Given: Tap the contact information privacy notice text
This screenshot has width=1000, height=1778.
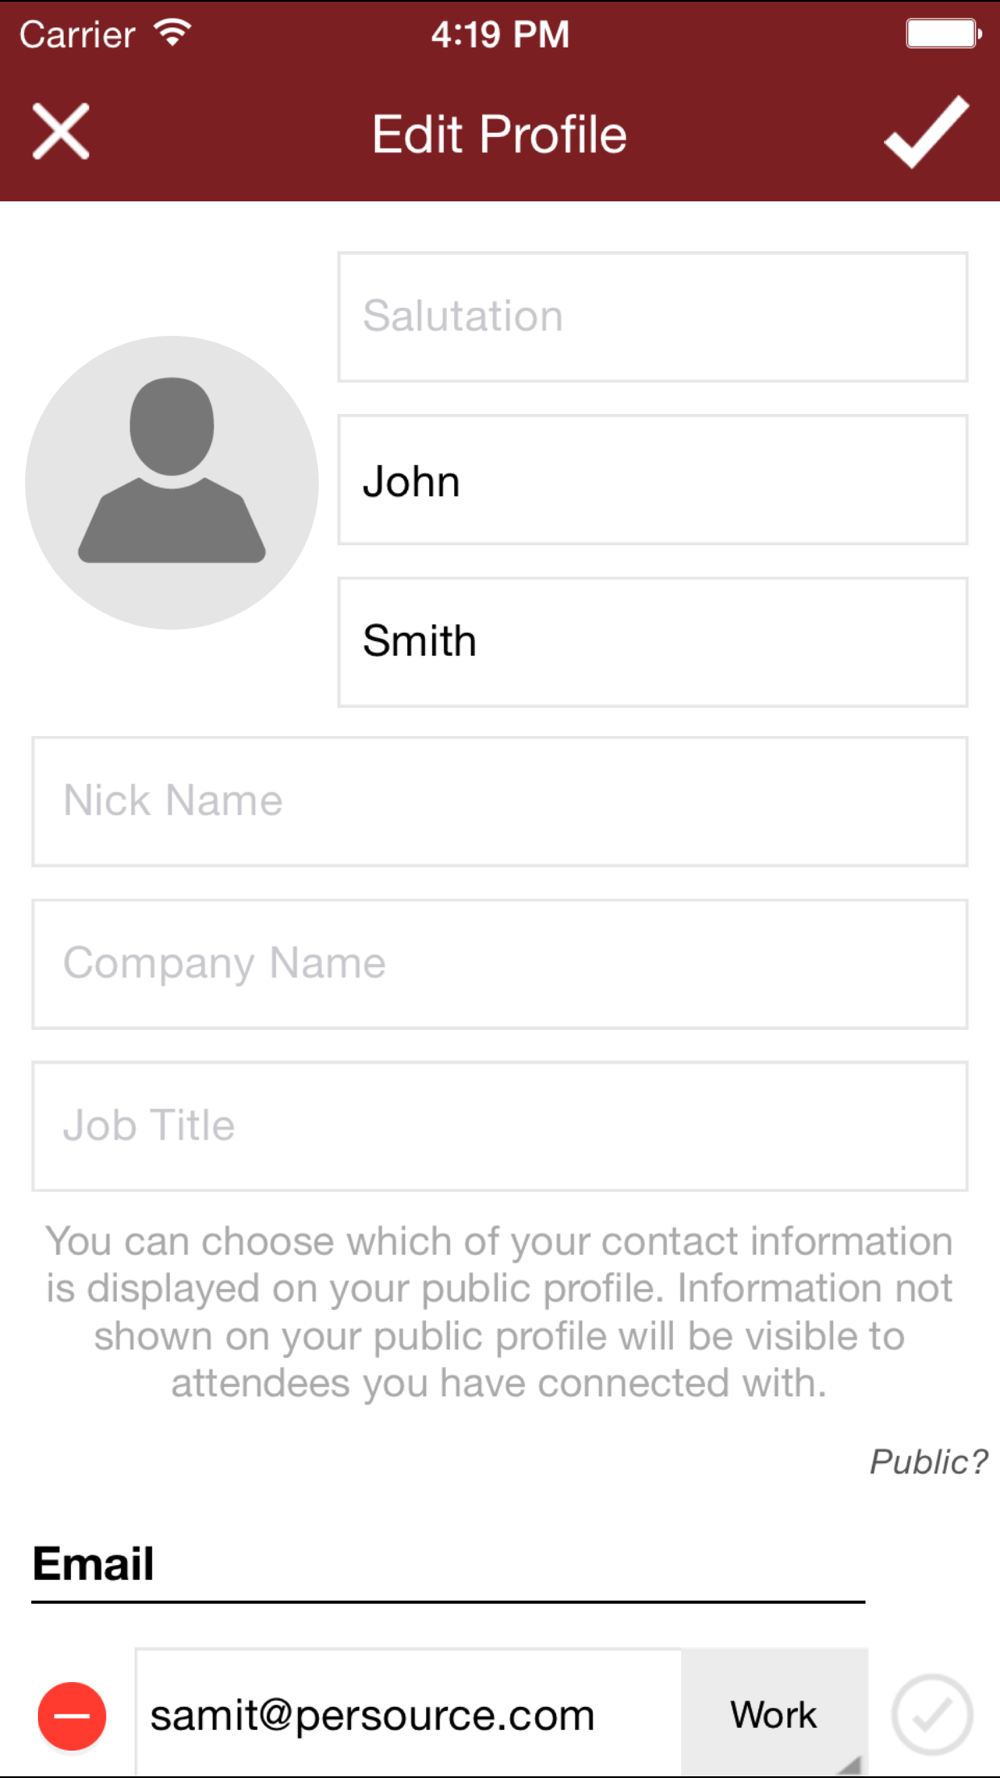Looking at the screenshot, I should click(x=499, y=1312).
